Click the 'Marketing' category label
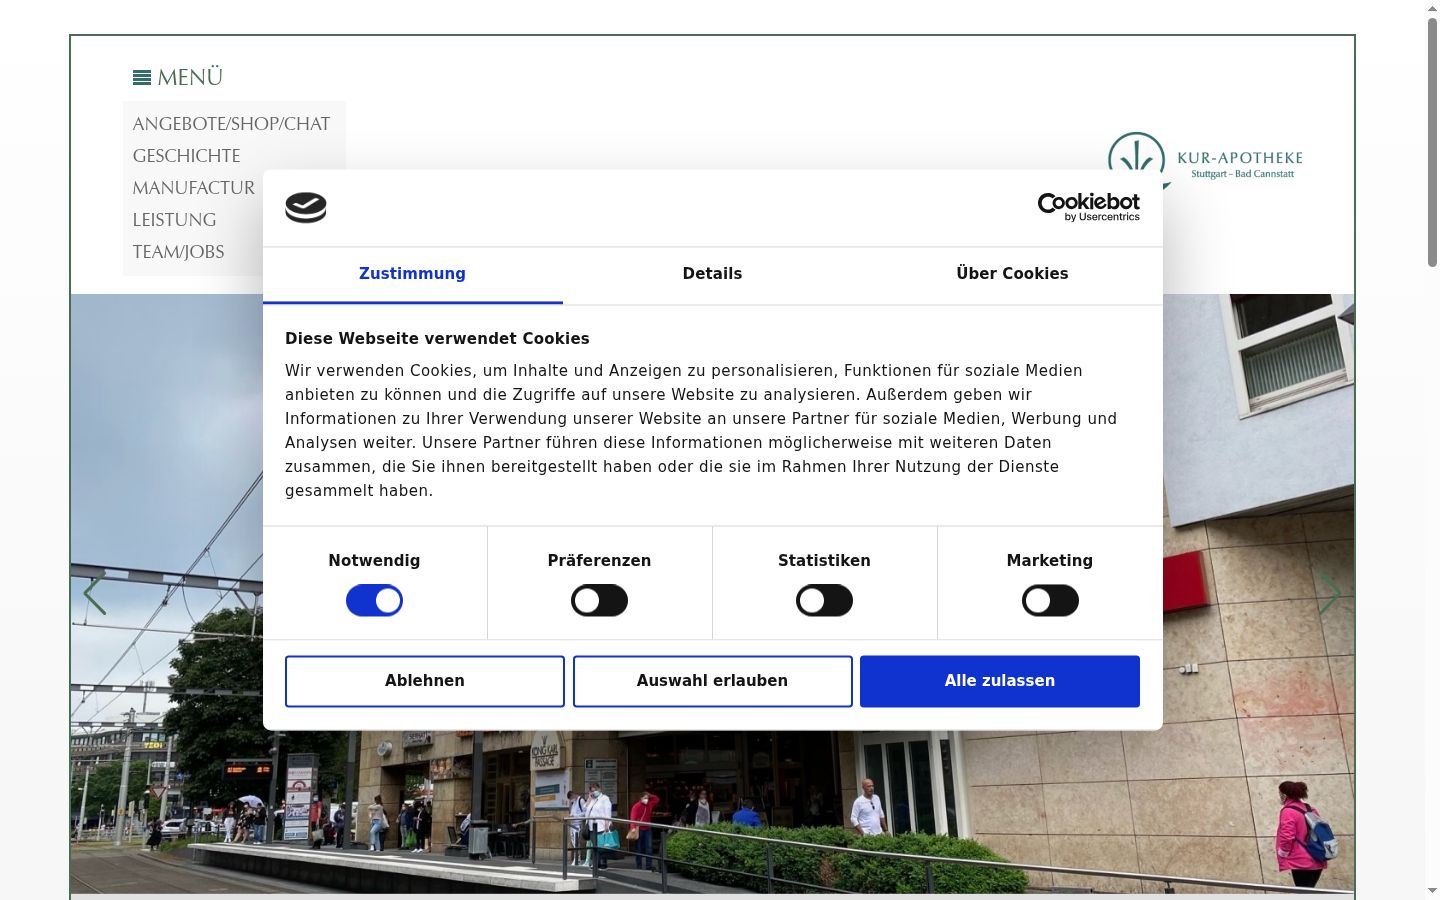Image resolution: width=1440 pixels, height=900 pixels. tap(1050, 560)
